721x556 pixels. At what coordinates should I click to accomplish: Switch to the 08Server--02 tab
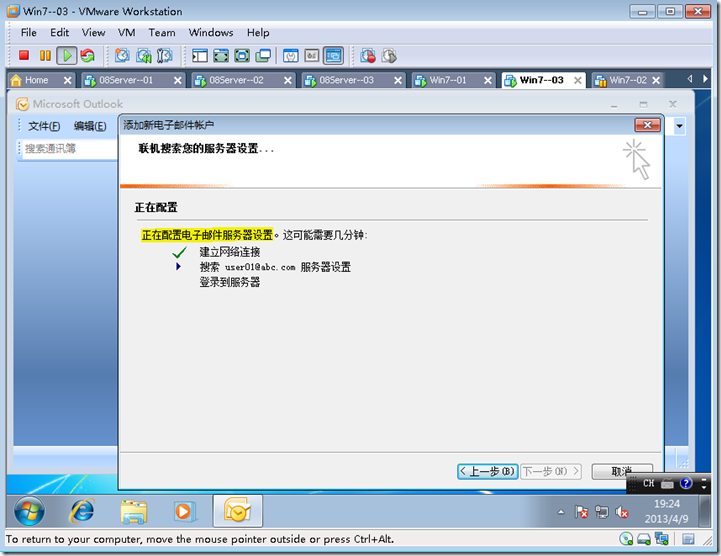pyautogui.click(x=236, y=80)
